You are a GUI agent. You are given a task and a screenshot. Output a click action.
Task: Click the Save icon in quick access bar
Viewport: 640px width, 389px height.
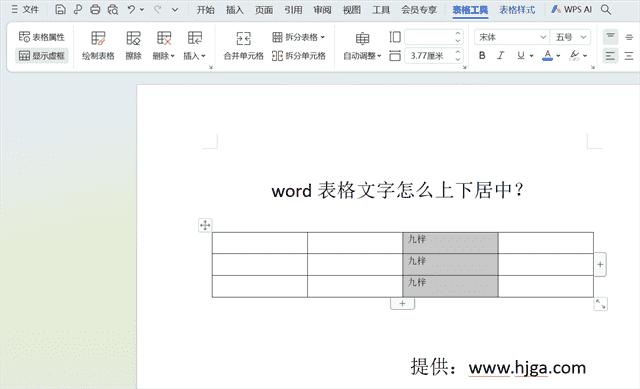[x=60, y=9]
